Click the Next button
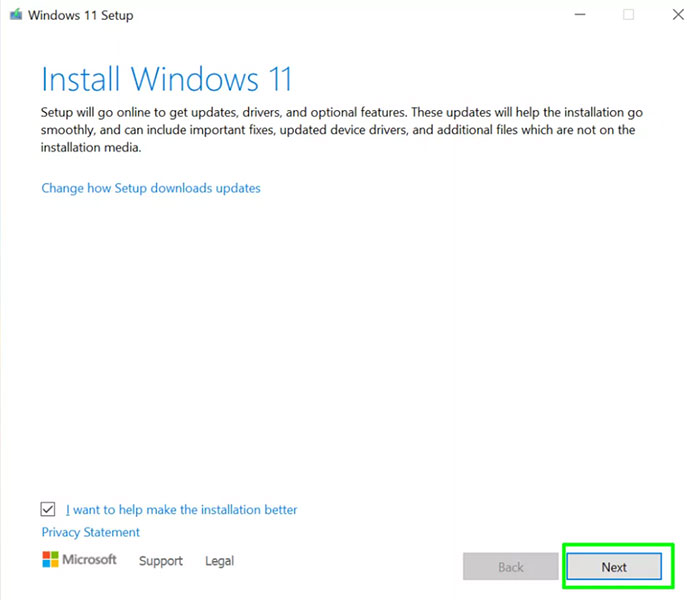Viewport: 700px width, 600px height. point(614,567)
